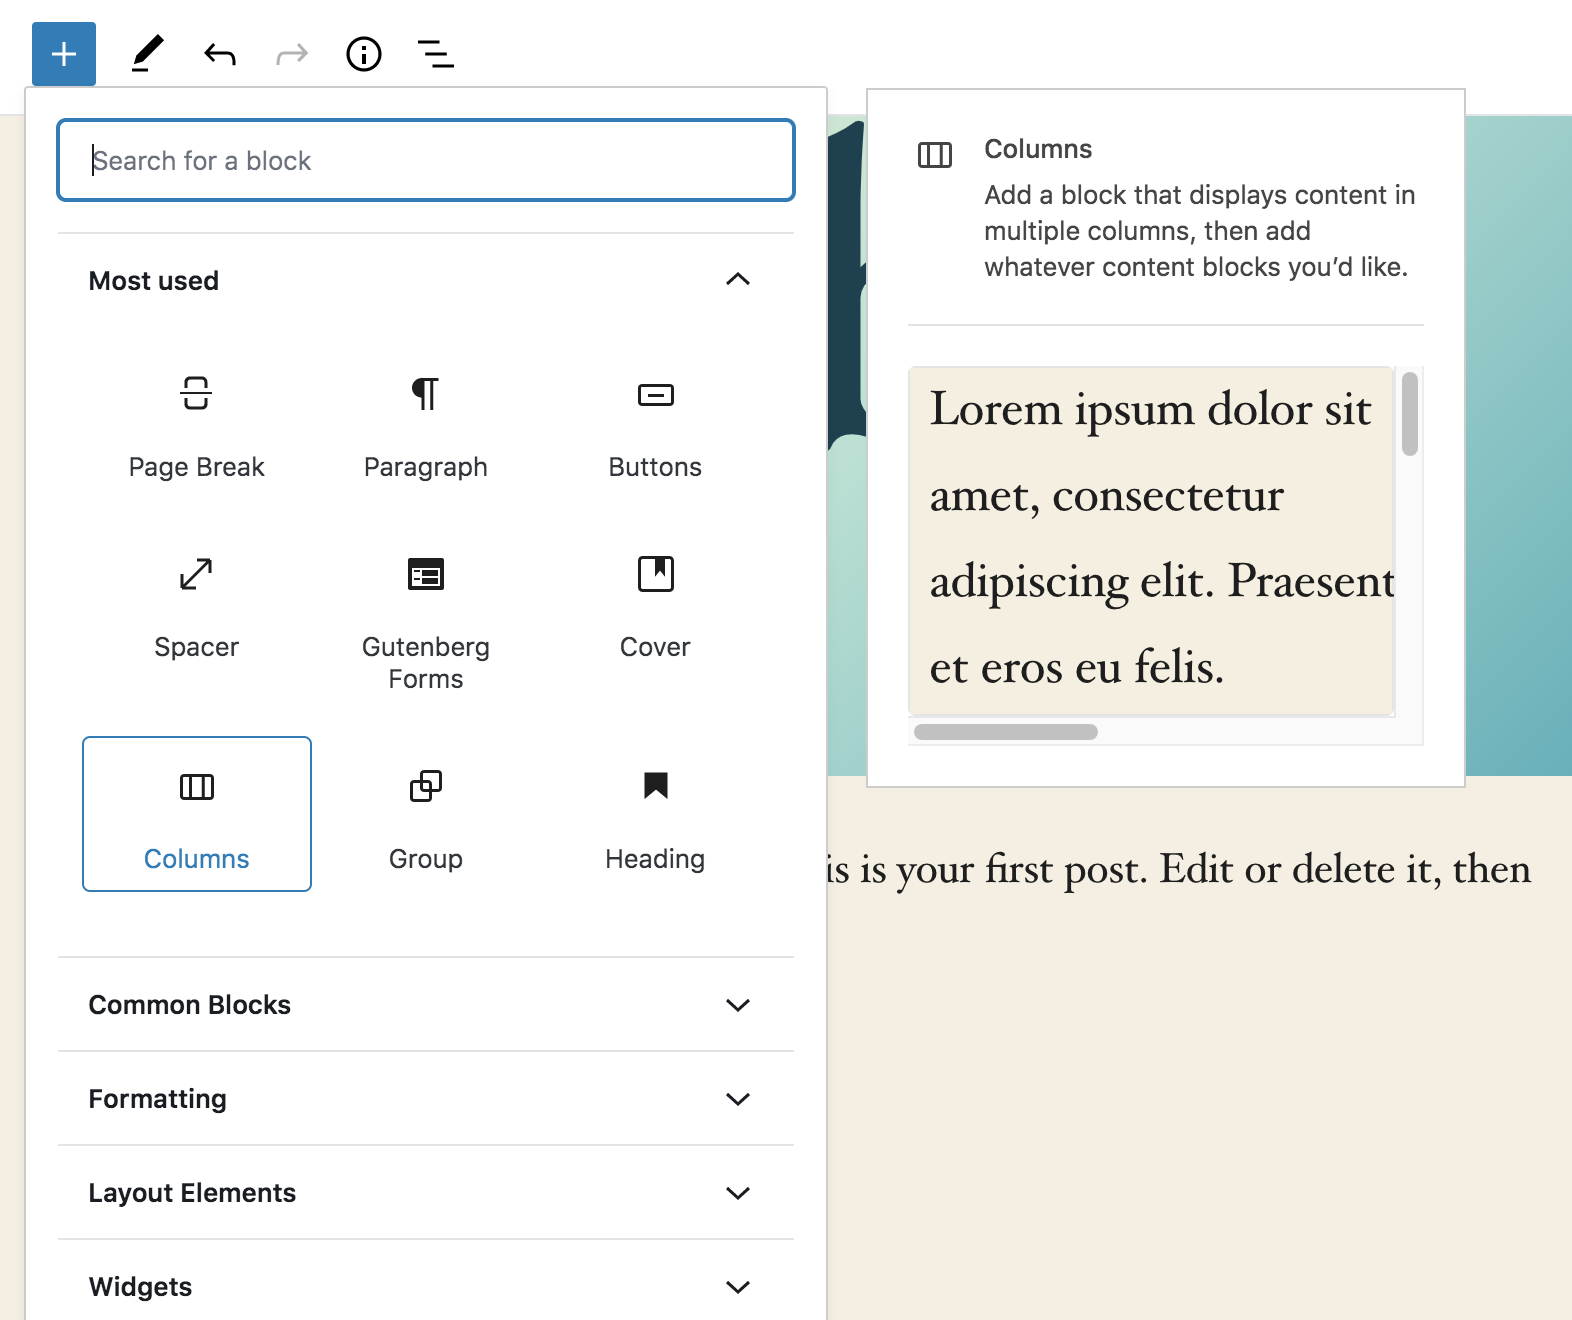Open the Block navigation list icon
Screen dimensions: 1572x1320
[436, 54]
